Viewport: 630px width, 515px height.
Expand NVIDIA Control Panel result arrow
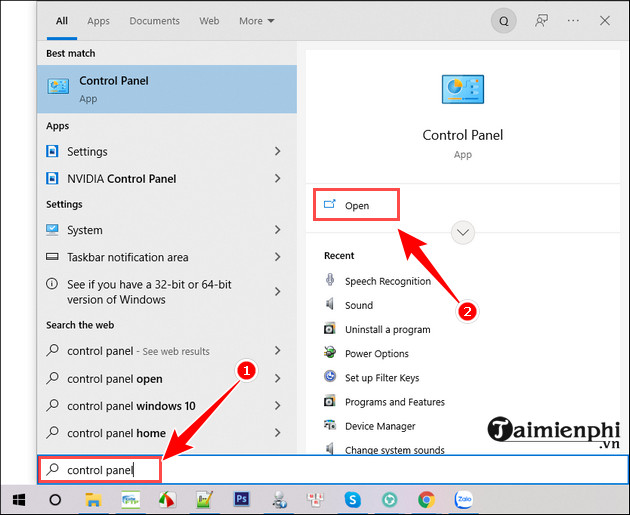(278, 178)
